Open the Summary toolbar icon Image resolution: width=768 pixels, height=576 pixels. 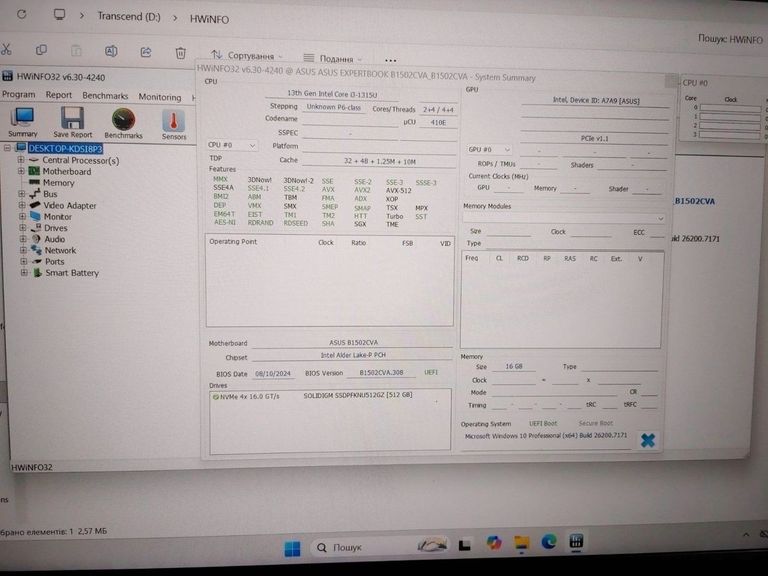tap(22, 122)
